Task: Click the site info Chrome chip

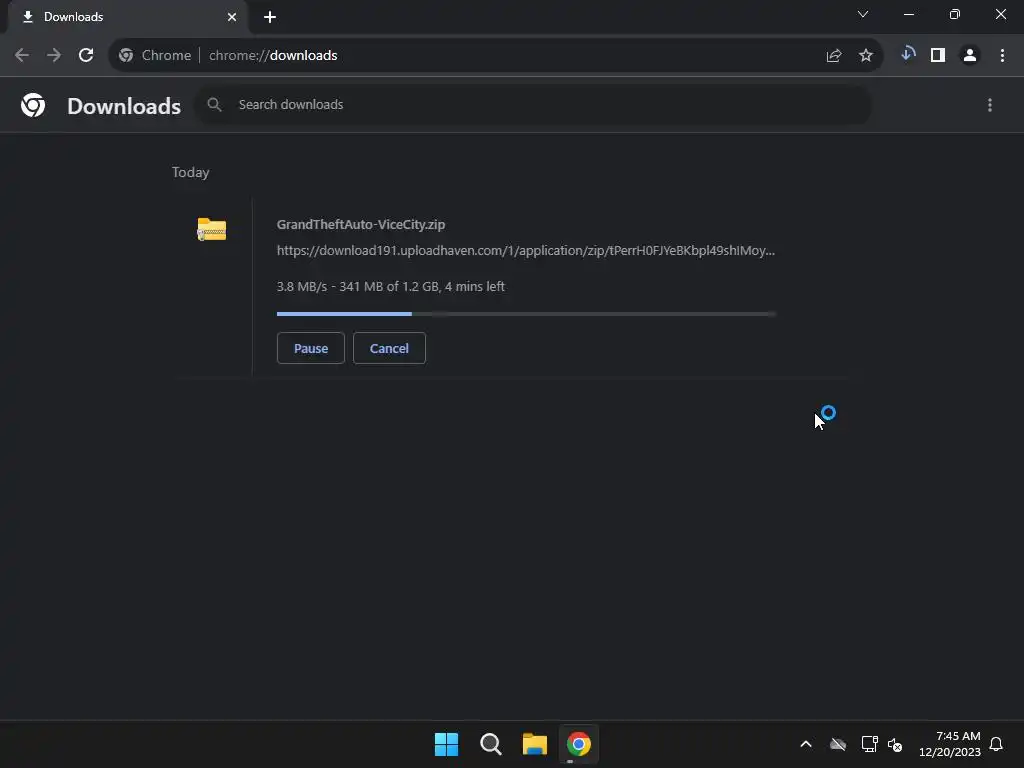Action: pos(155,56)
